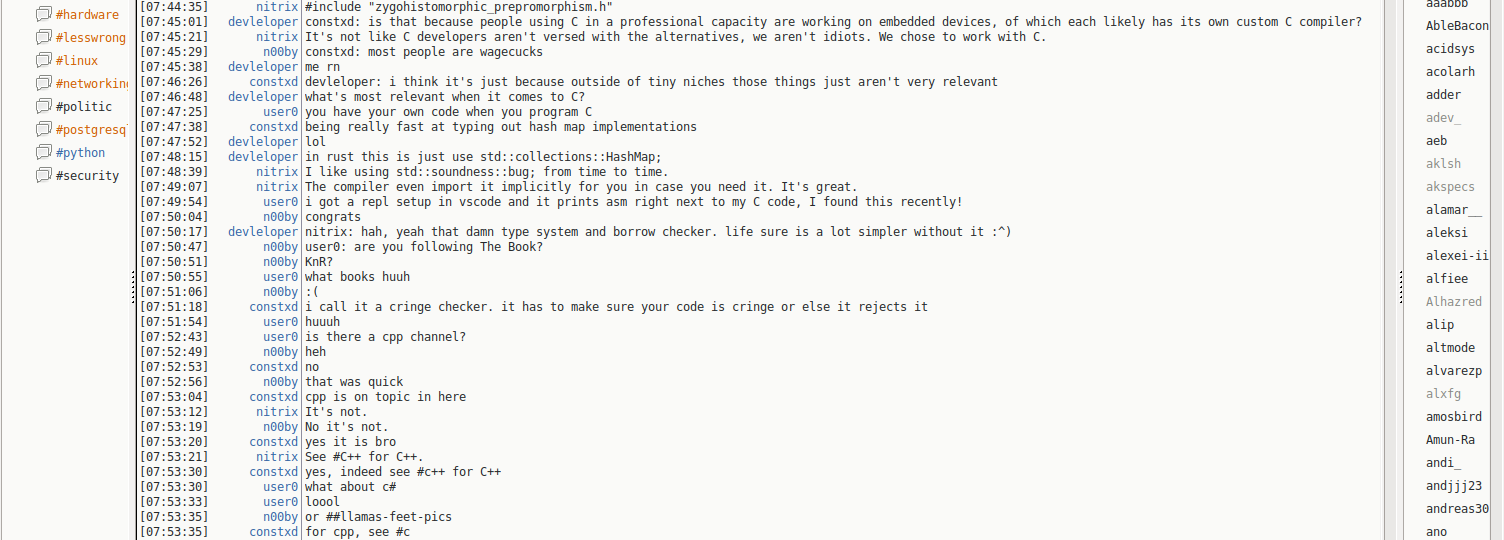This screenshot has width=1504, height=540.
Task: Open the #security channel text label
Action: (x=87, y=176)
